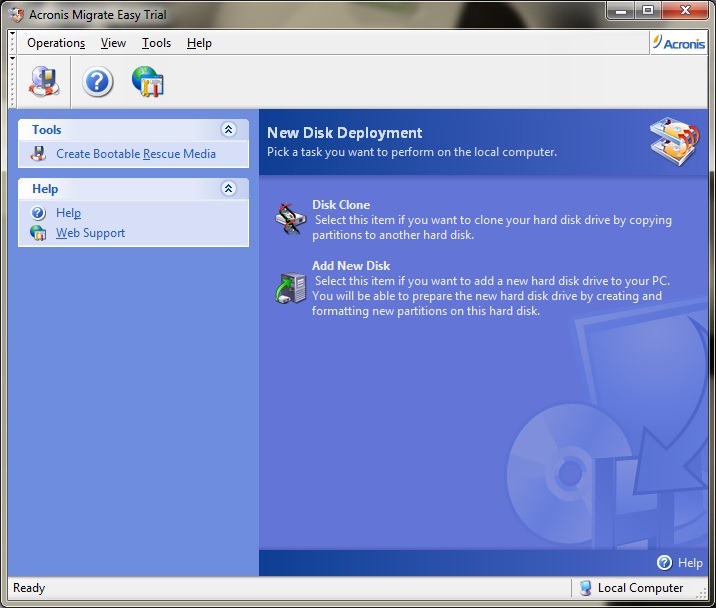Open the Web Support link
Viewport: 716px width, 608px height.
click(91, 233)
